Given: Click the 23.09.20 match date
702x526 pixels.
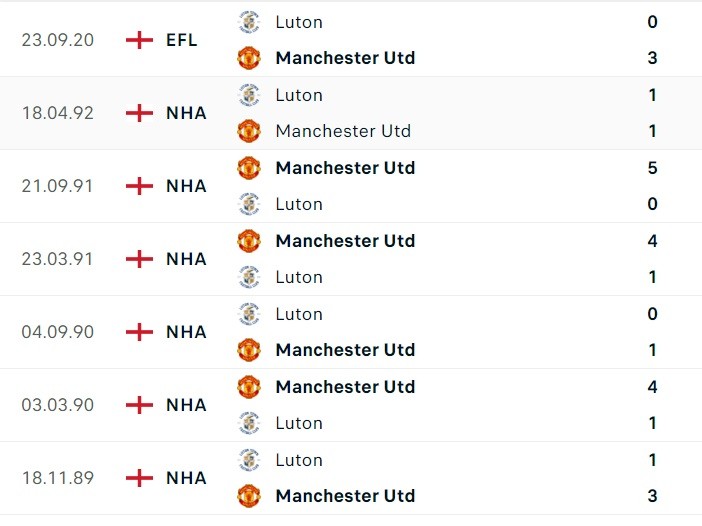Looking at the screenshot, I should pyautogui.click(x=58, y=40).
